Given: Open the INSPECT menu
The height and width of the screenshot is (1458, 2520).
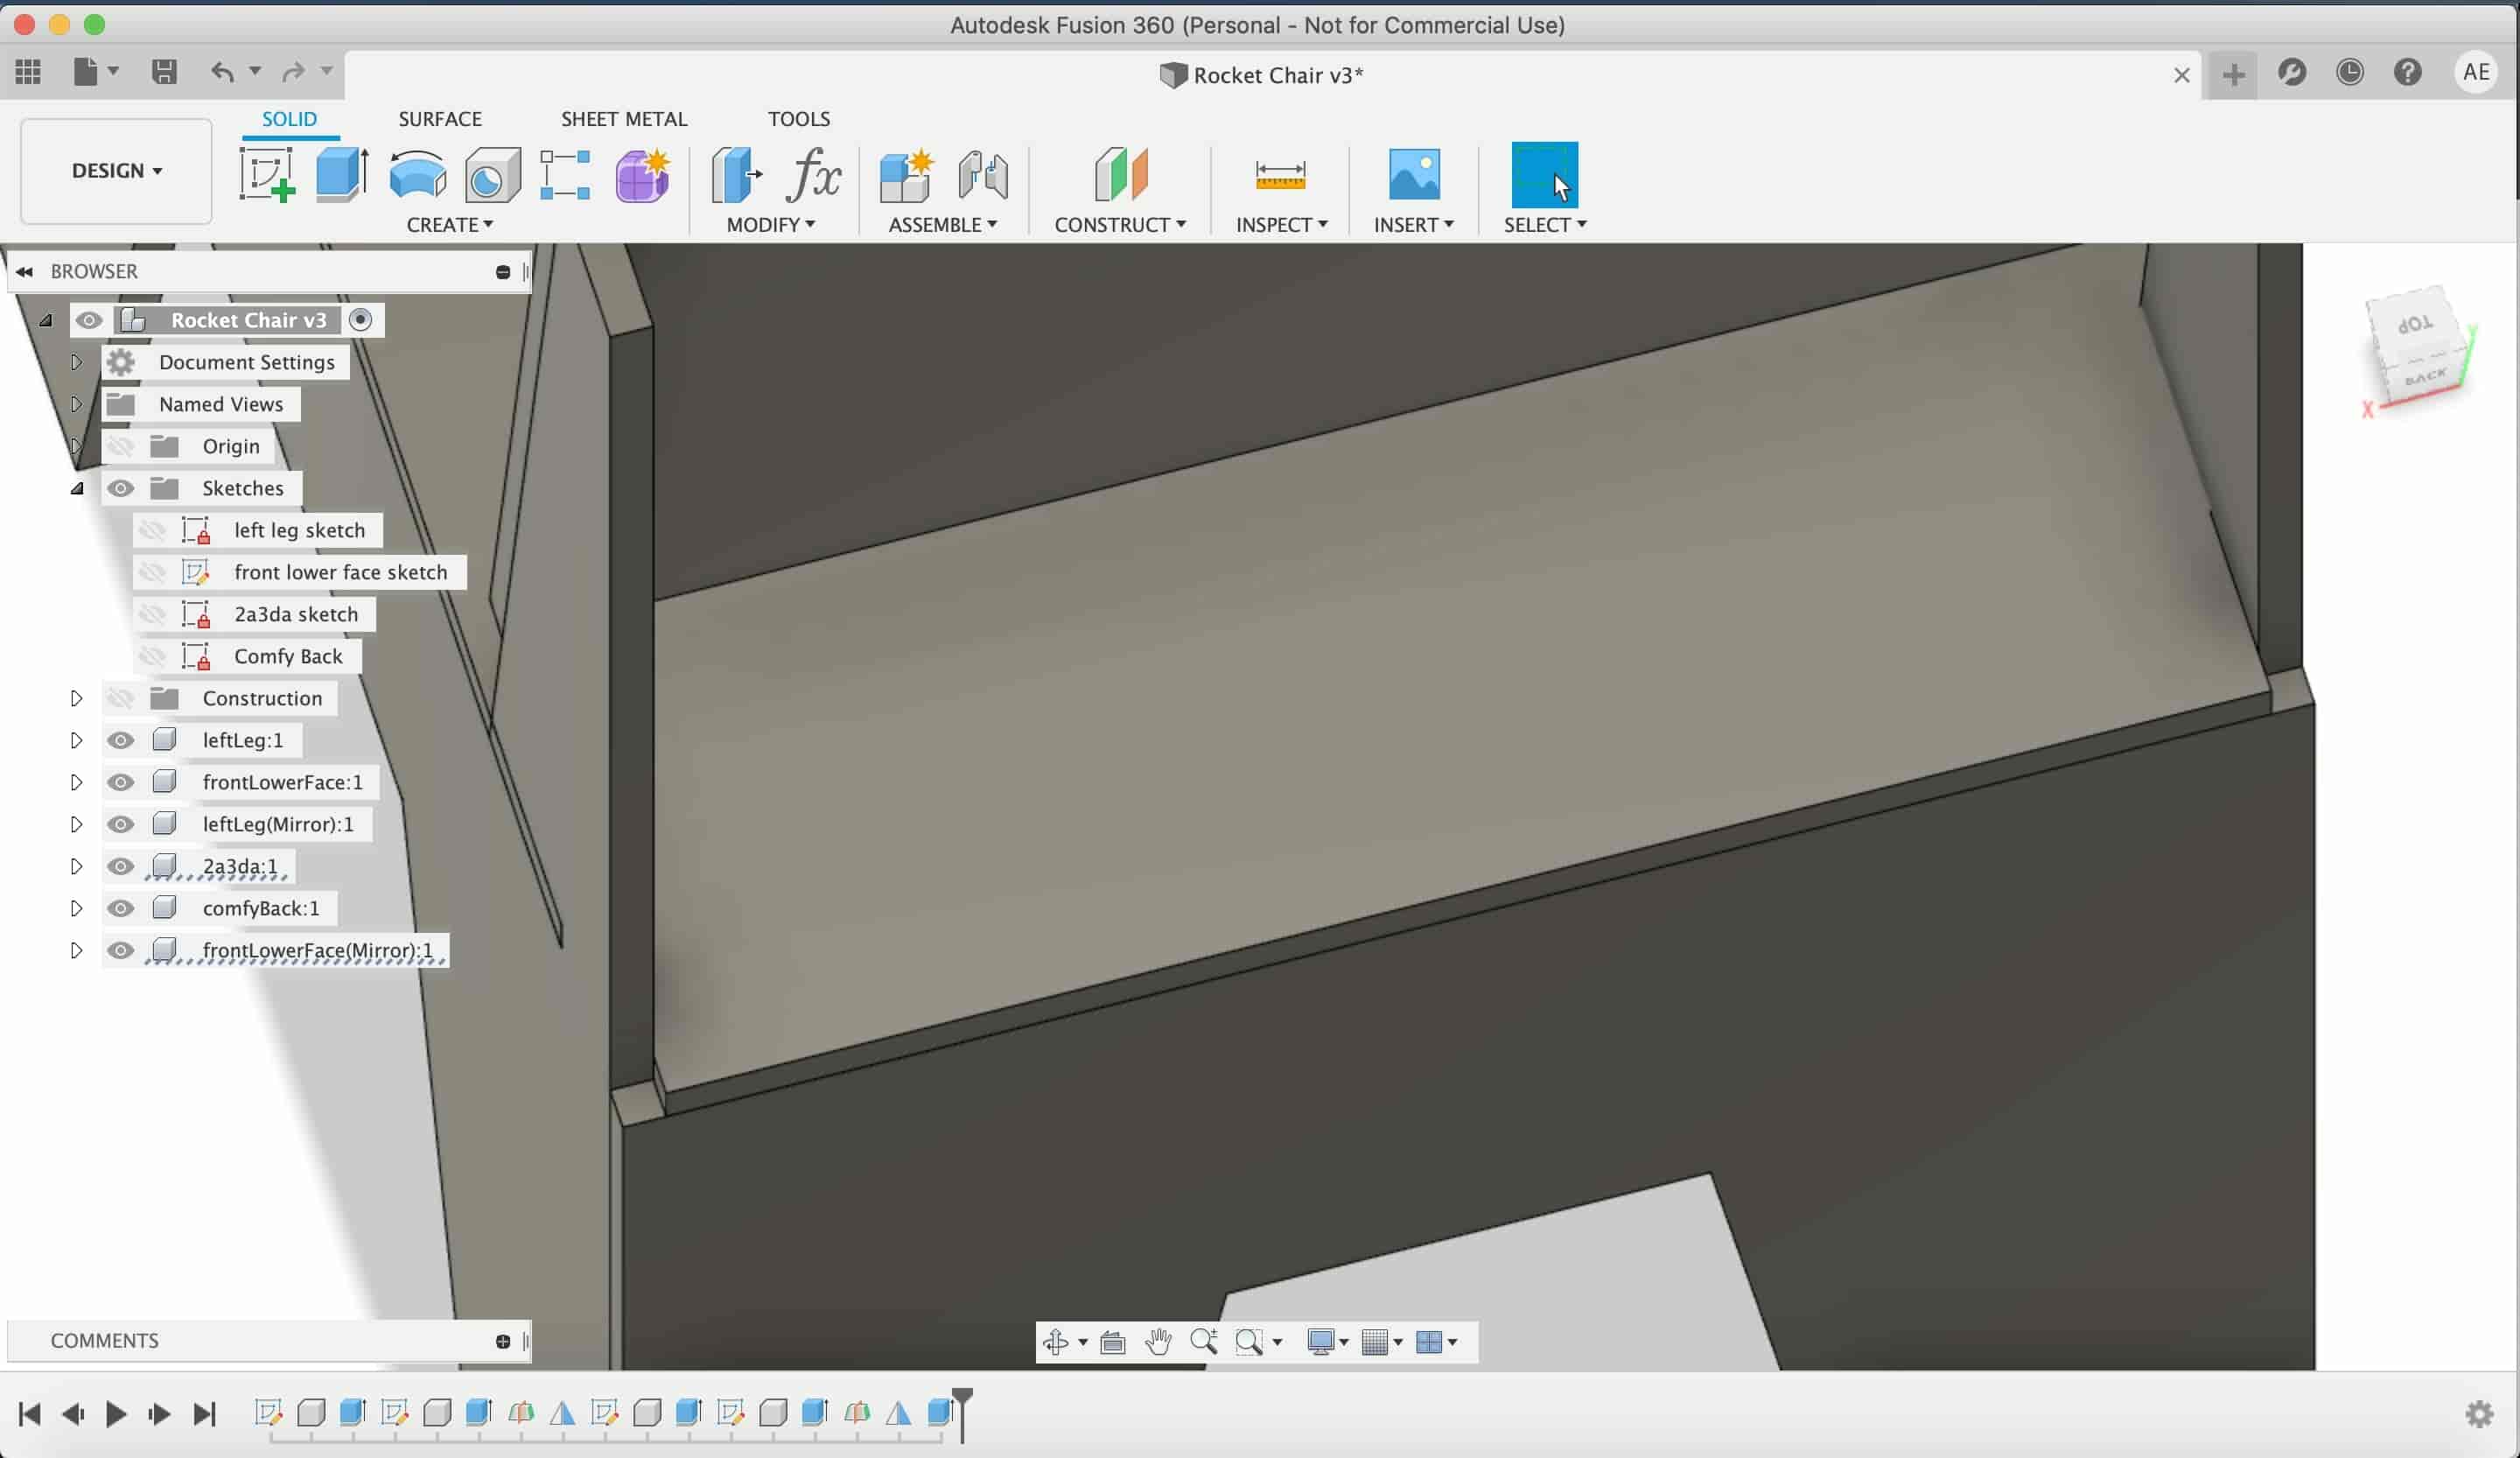Looking at the screenshot, I should pyautogui.click(x=1281, y=225).
